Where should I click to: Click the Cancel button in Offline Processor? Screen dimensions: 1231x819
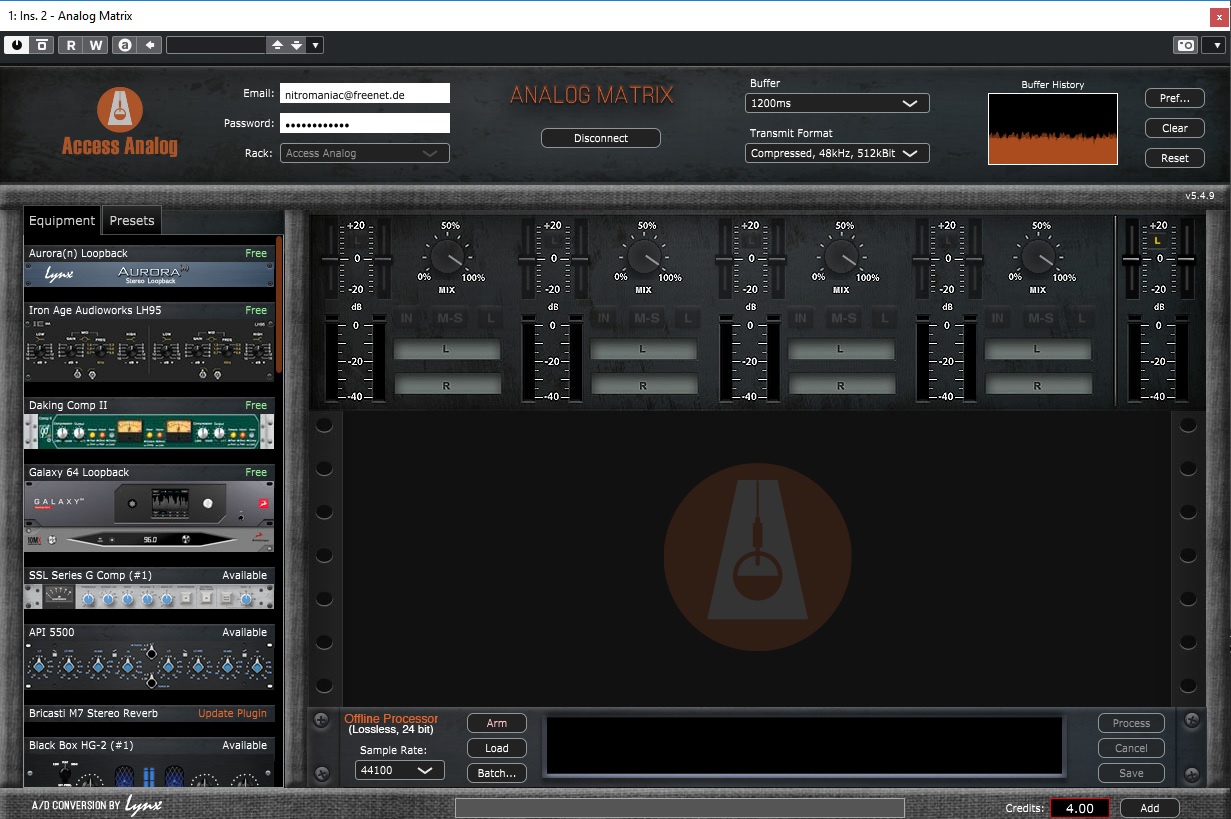click(x=1131, y=748)
